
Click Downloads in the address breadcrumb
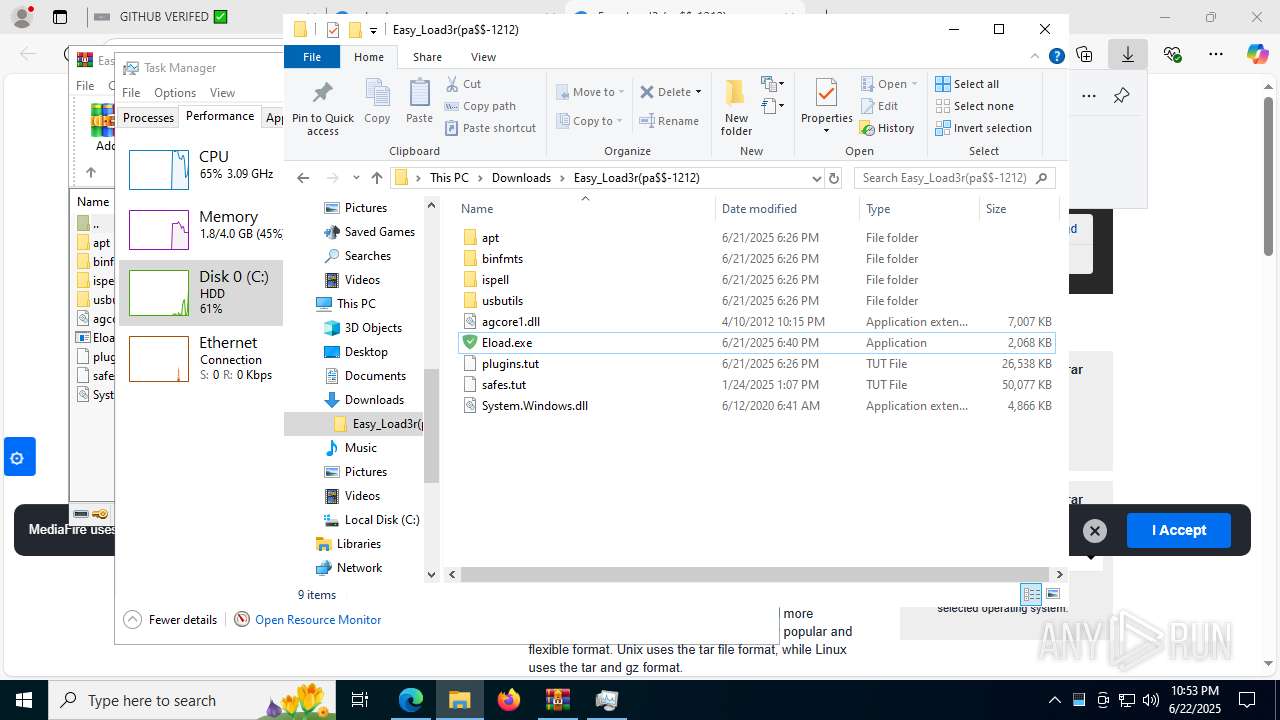tap(521, 178)
